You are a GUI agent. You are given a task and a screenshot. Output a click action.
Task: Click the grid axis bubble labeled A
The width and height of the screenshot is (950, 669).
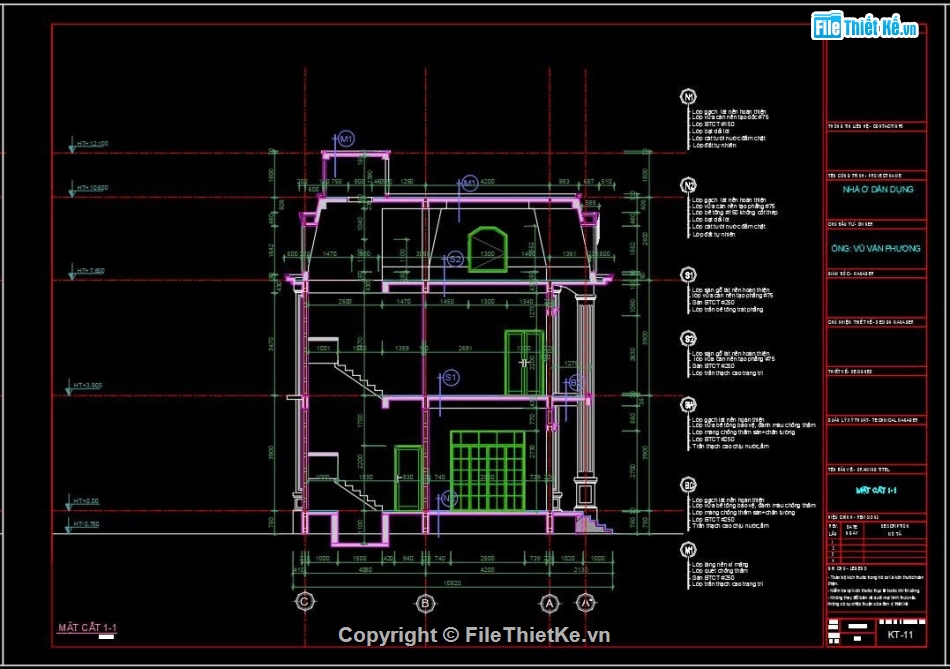pos(548,603)
